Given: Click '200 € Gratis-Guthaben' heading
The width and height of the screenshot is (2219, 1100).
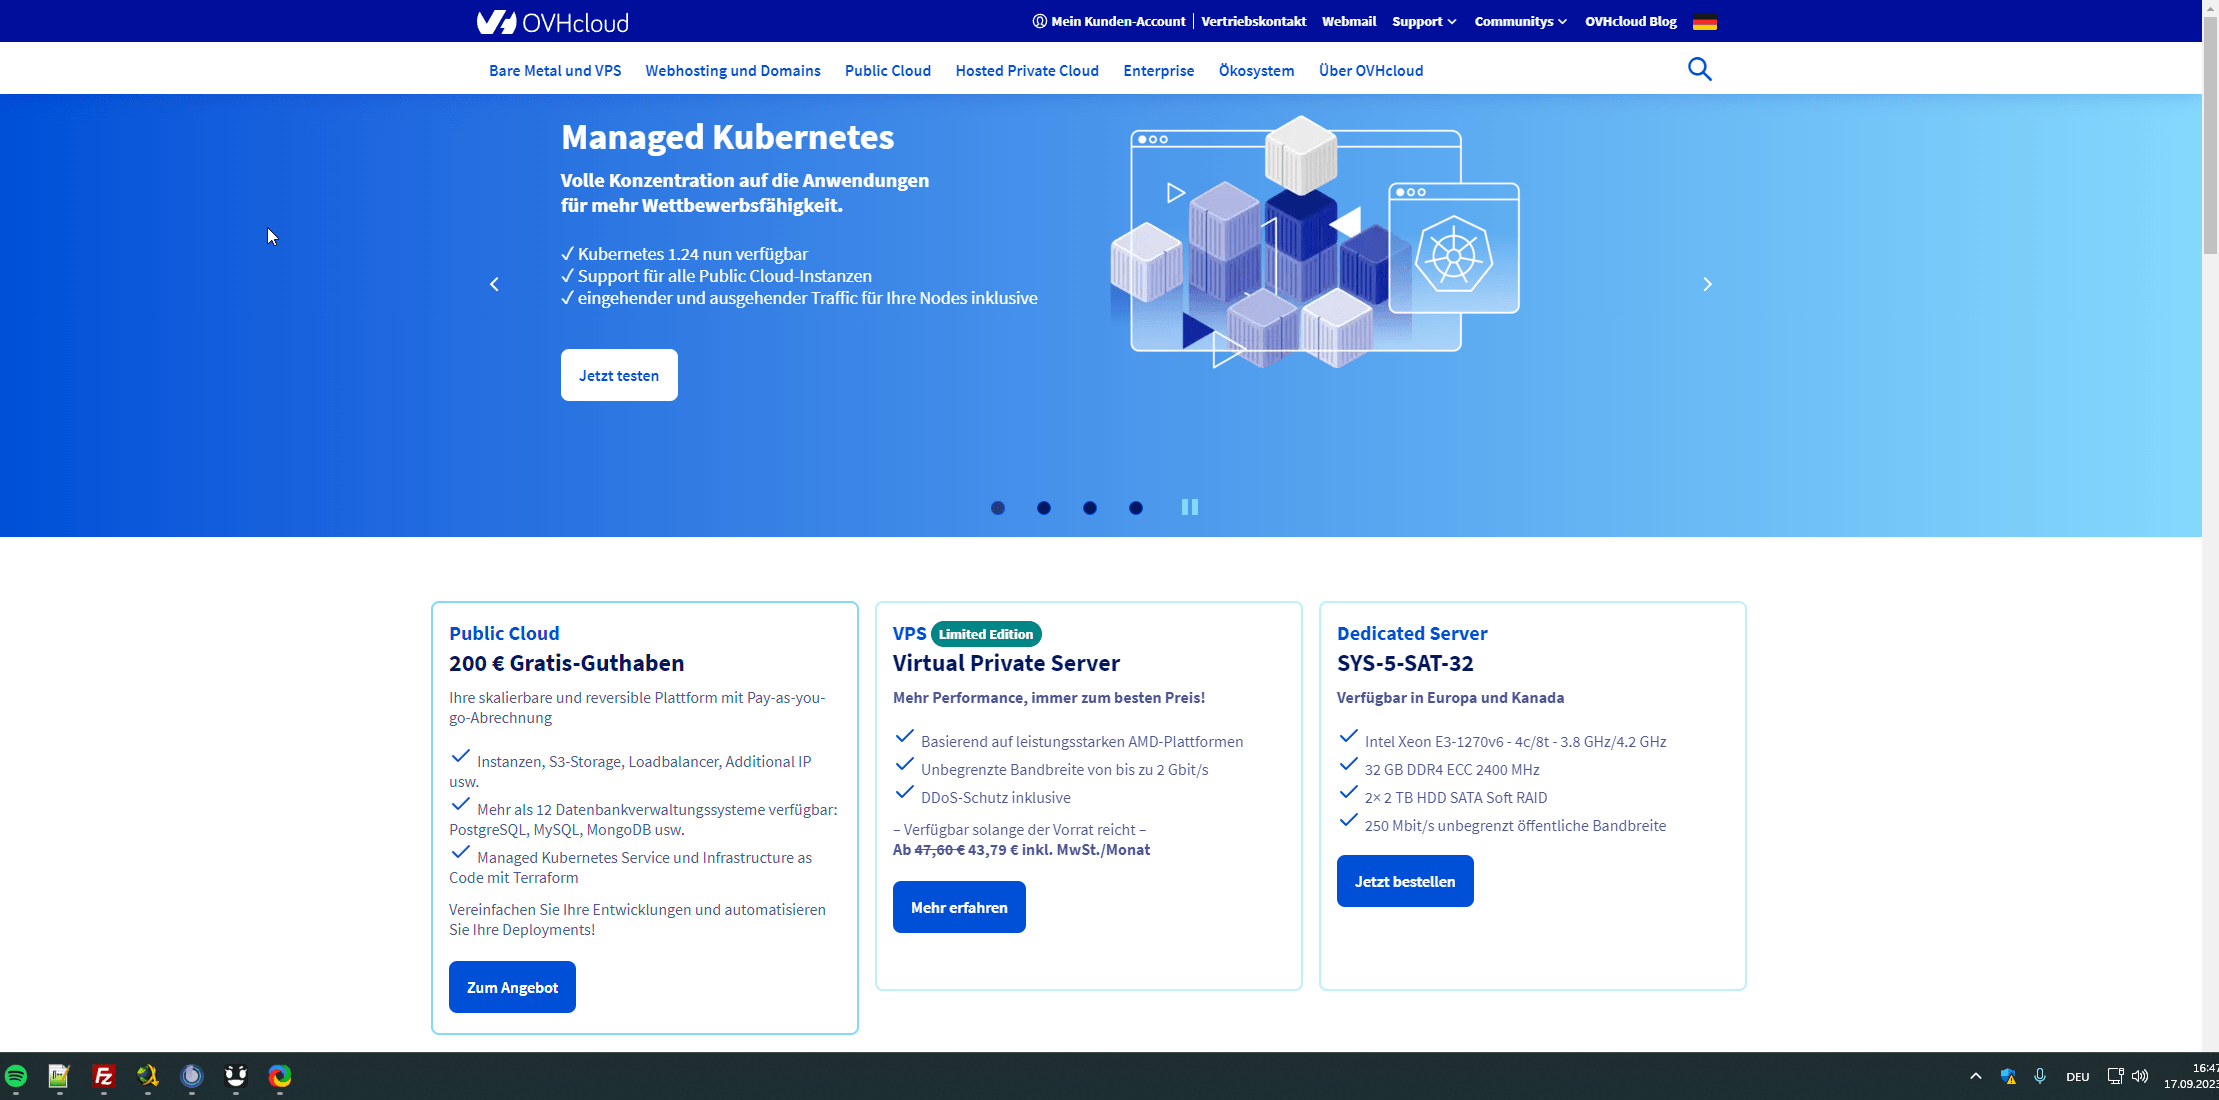Looking at the screenshot, I should (566, 663).
